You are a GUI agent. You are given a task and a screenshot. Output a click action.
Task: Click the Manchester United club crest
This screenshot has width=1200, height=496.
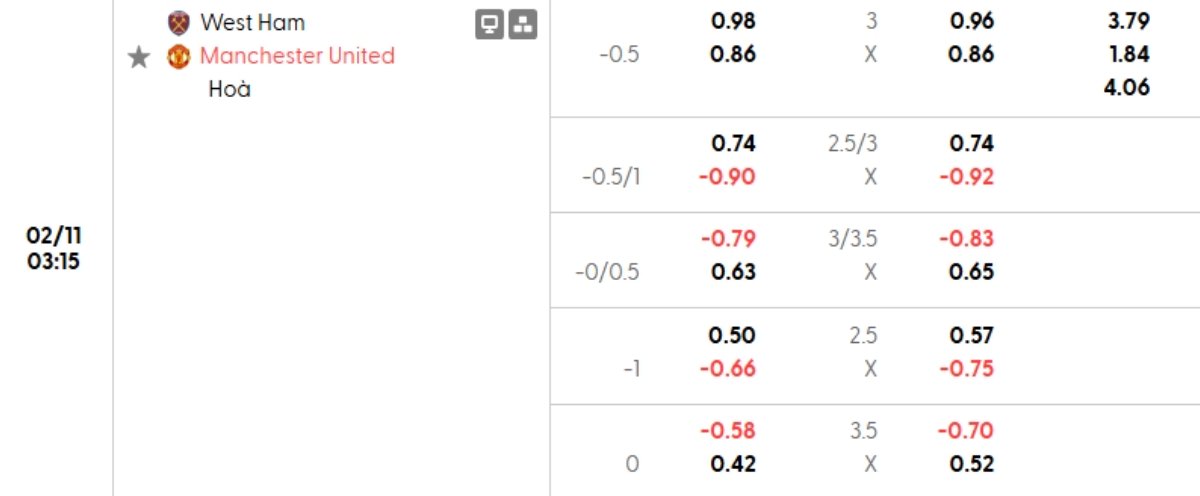[x=179, y=56]
